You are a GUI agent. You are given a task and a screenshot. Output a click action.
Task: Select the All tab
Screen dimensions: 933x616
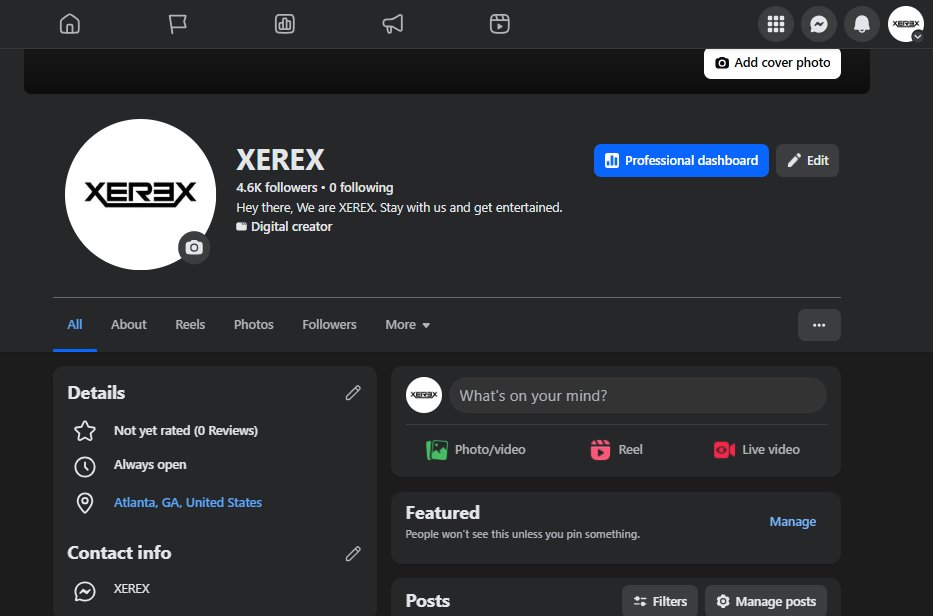(75, 325)
